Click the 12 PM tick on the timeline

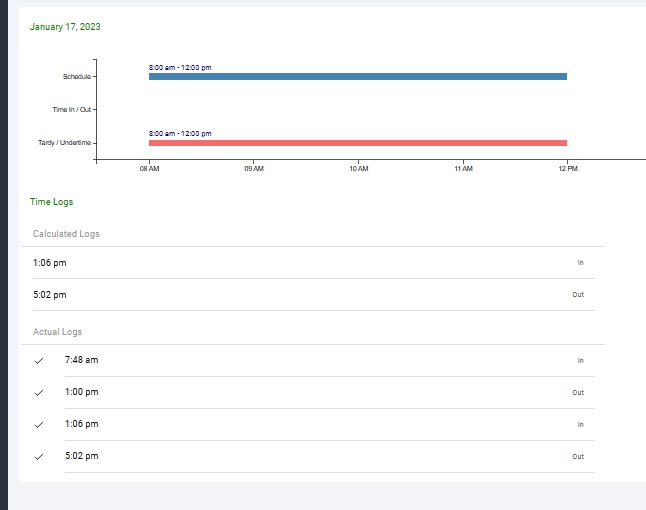point(567,169)
